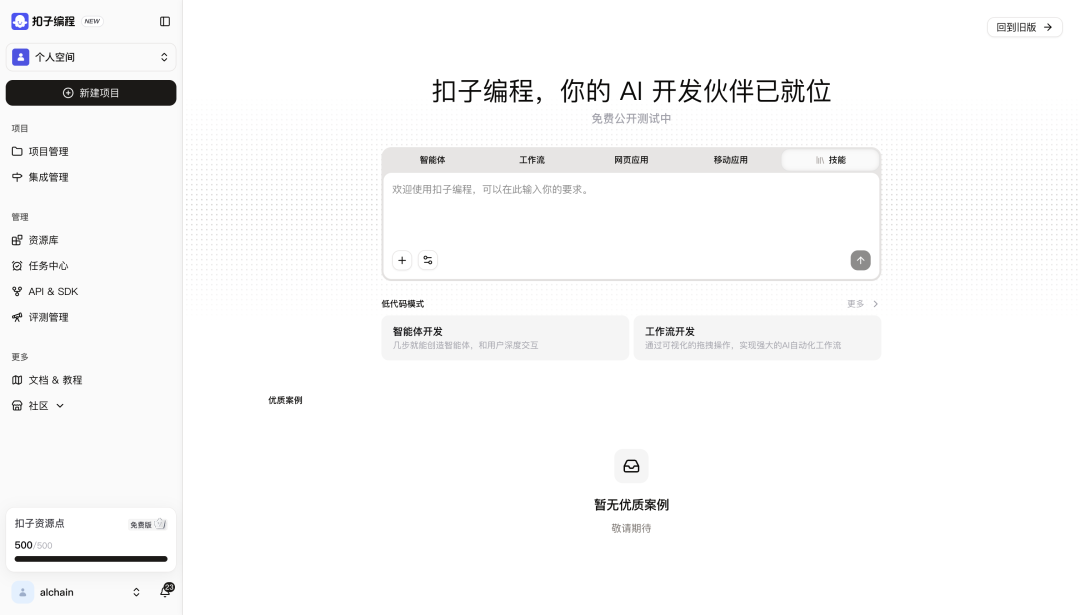Viewport: 1080px width, 615px height.
Task: Open the alchain account switcher
Action: [x=77, y=592]
